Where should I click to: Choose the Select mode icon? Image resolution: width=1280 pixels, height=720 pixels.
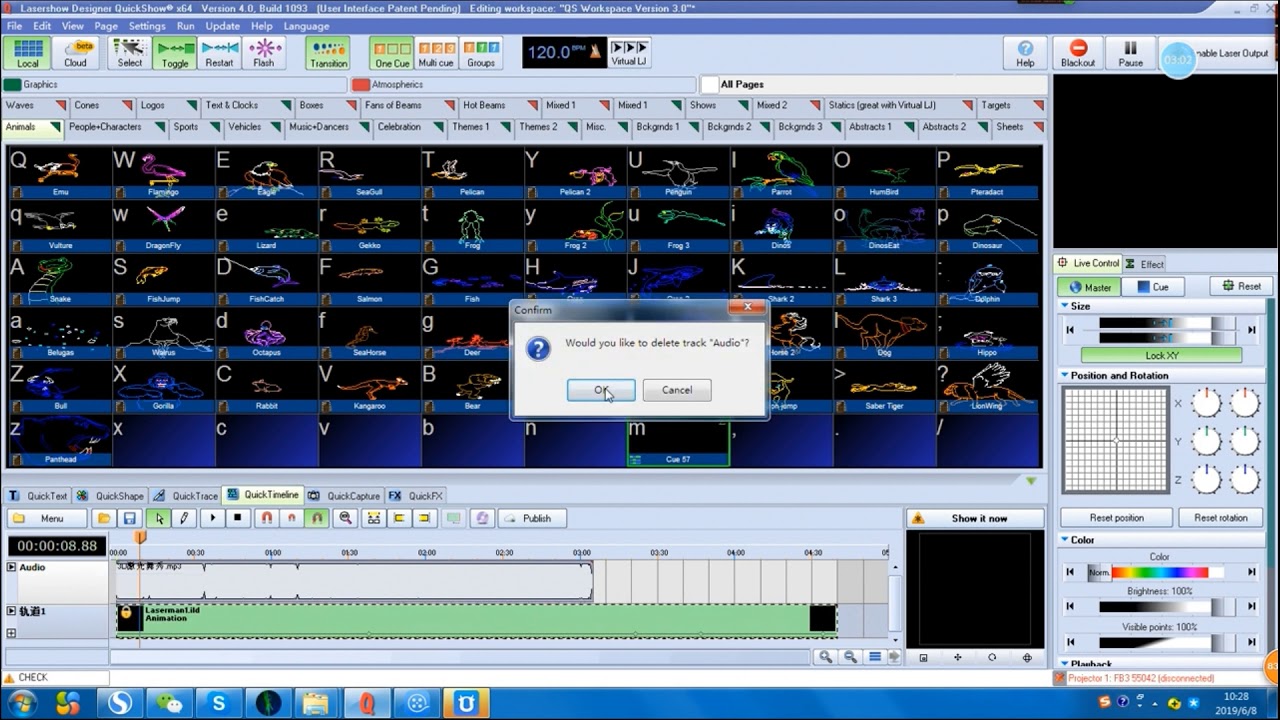click(130, 53)
